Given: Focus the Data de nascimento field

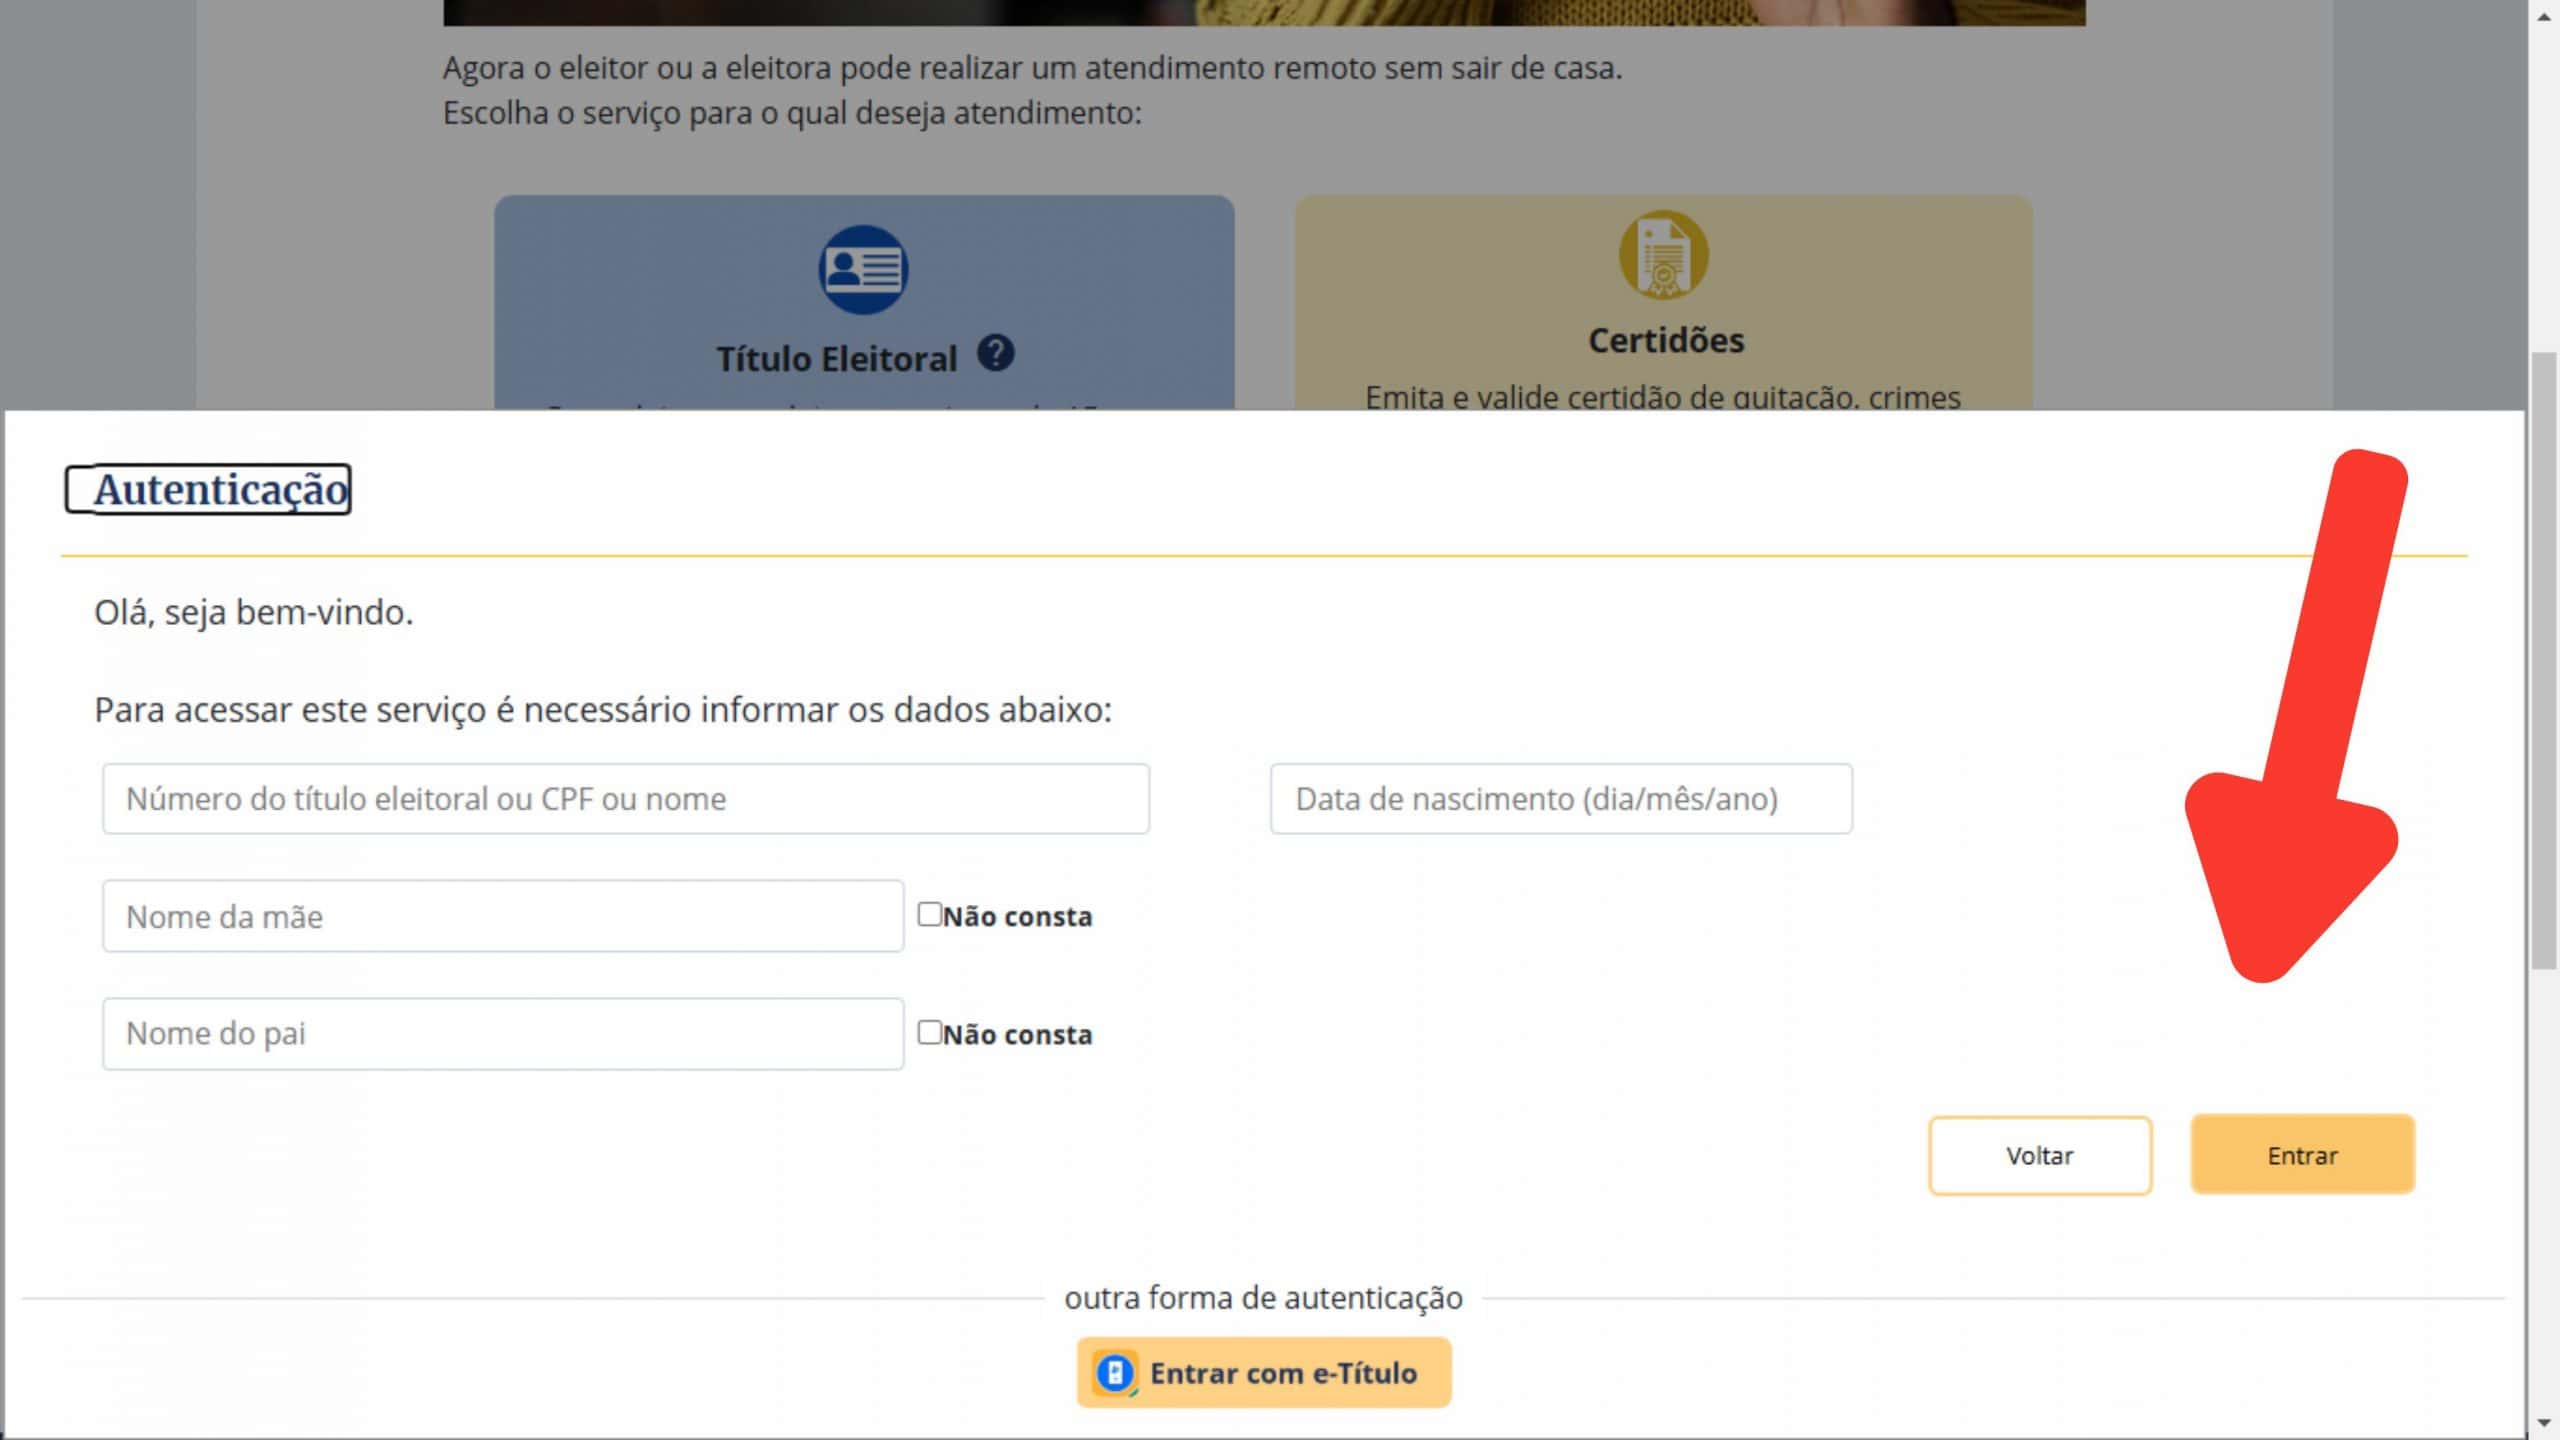Looking at the screenshot, I should click(1560, 799).
